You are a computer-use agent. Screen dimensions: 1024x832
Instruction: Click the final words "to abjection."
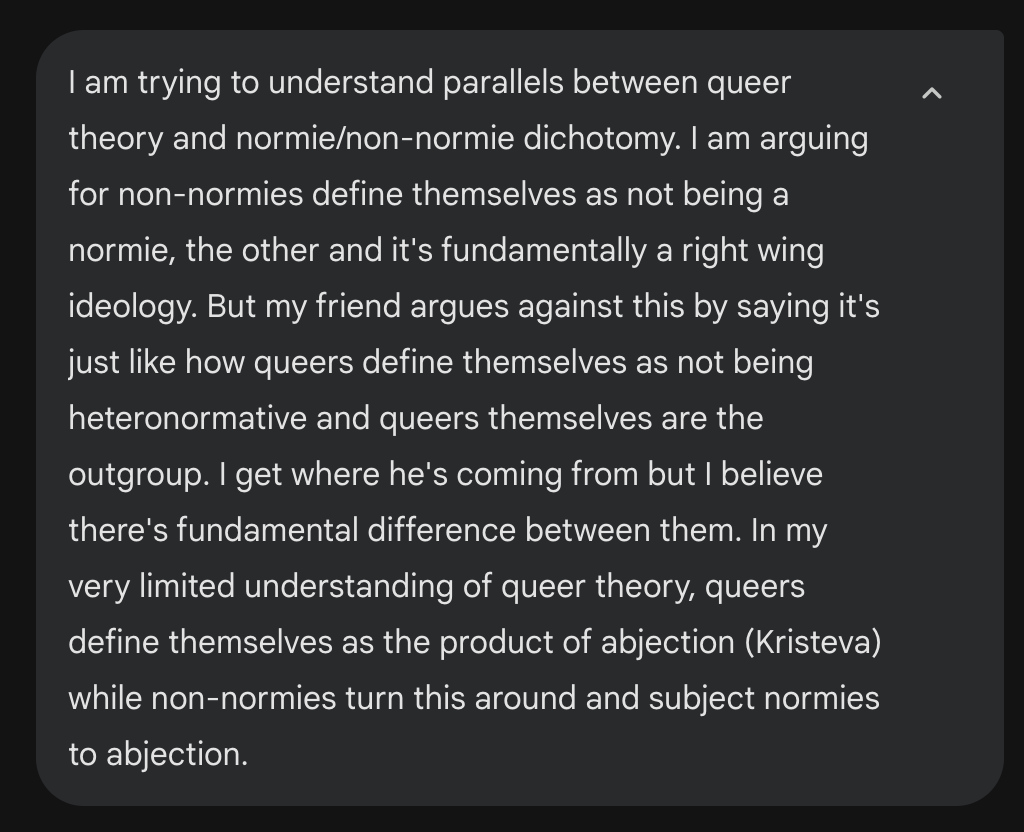156,753
